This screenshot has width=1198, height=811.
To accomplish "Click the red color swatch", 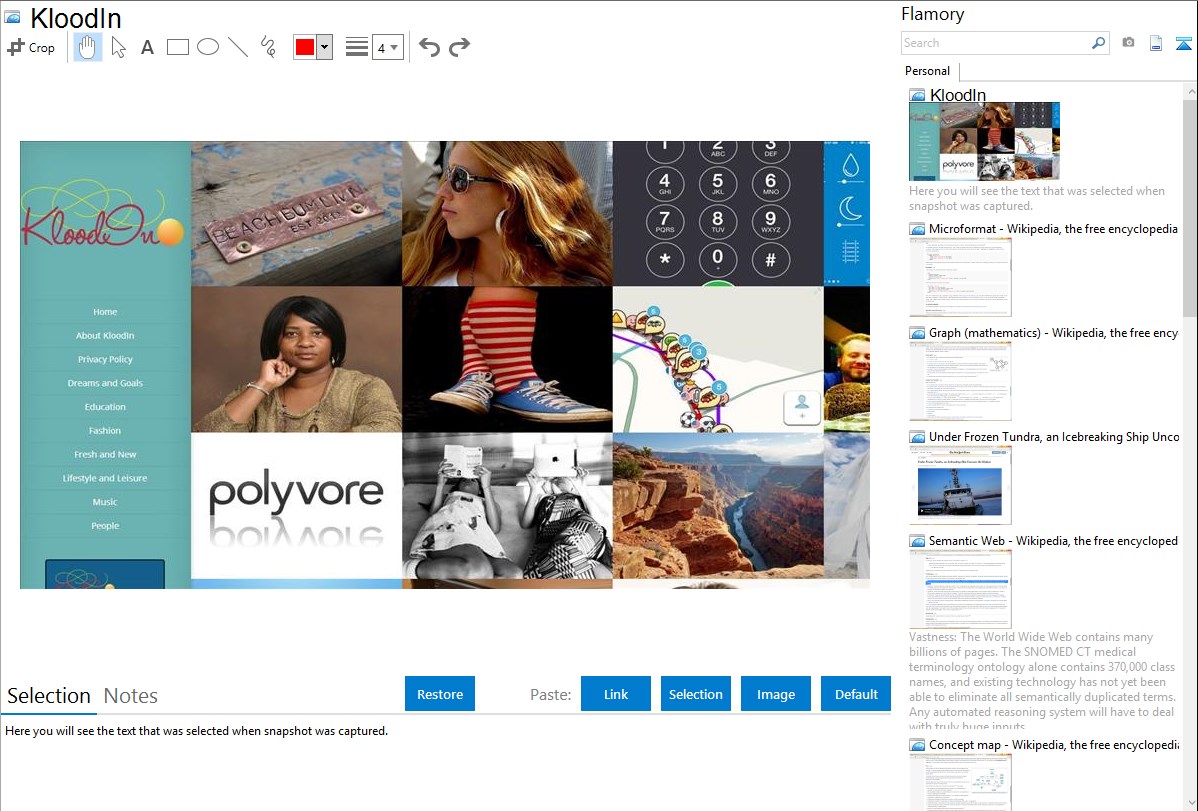I will [304, 47].
